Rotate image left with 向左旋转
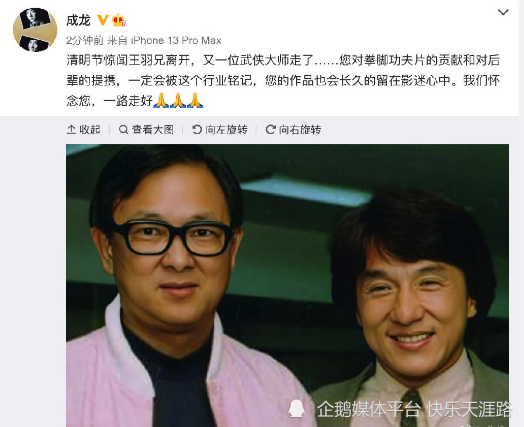 pyautogui.click(x=220, y=129)
